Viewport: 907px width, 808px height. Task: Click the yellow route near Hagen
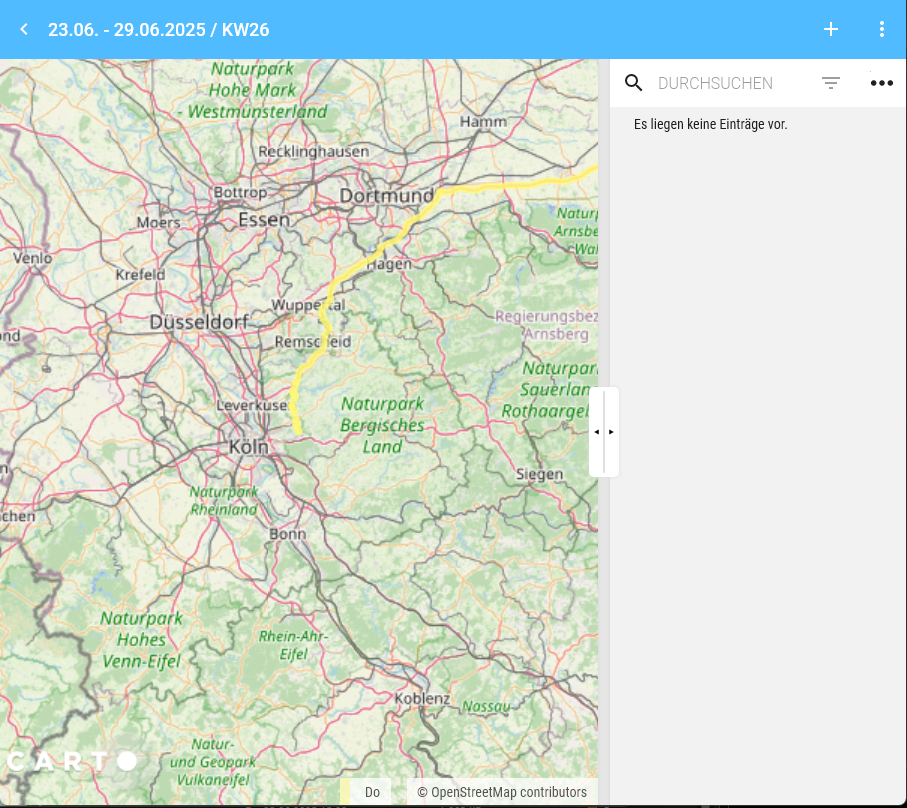click(x=377, y=252)
